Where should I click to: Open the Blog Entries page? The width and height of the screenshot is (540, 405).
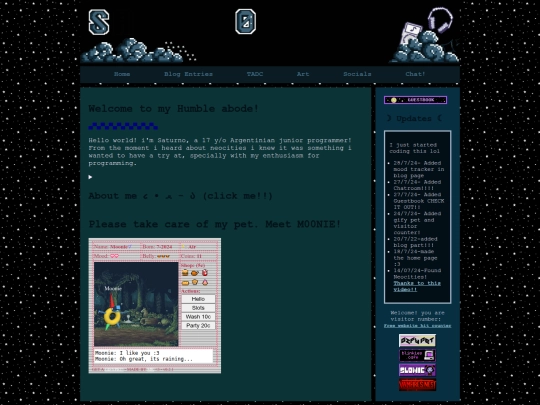click(x=188, y=74)
